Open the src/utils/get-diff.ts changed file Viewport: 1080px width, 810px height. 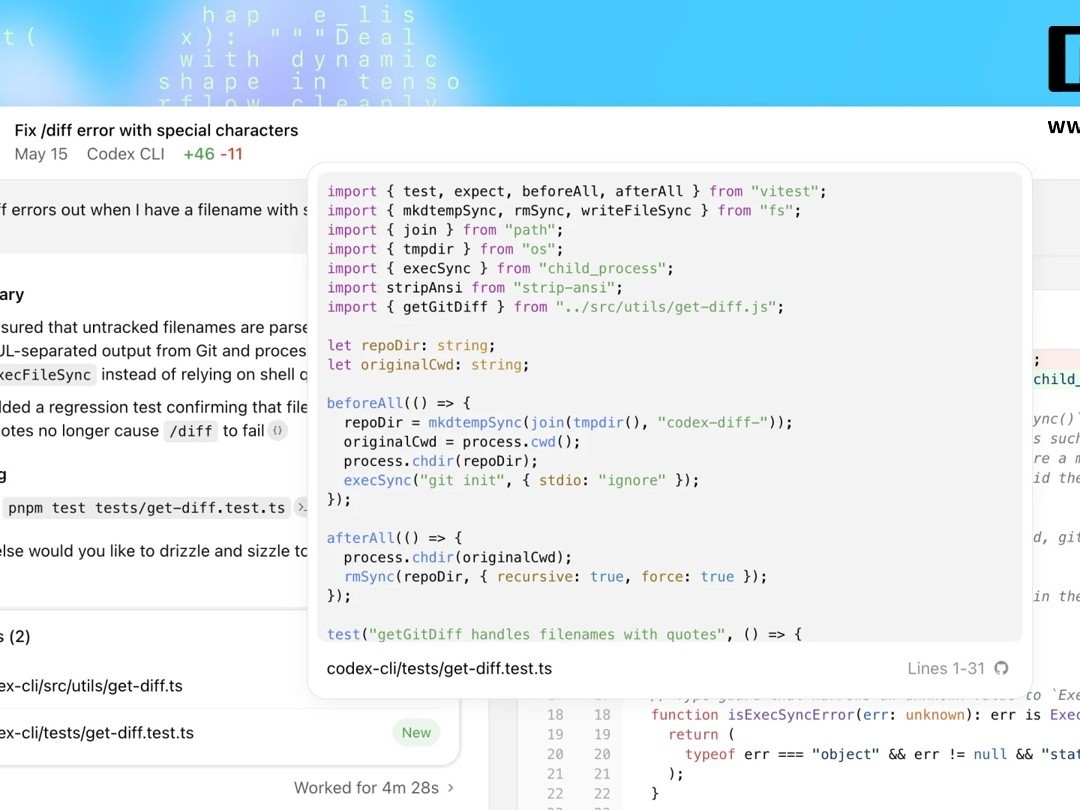tap(92, 686)
